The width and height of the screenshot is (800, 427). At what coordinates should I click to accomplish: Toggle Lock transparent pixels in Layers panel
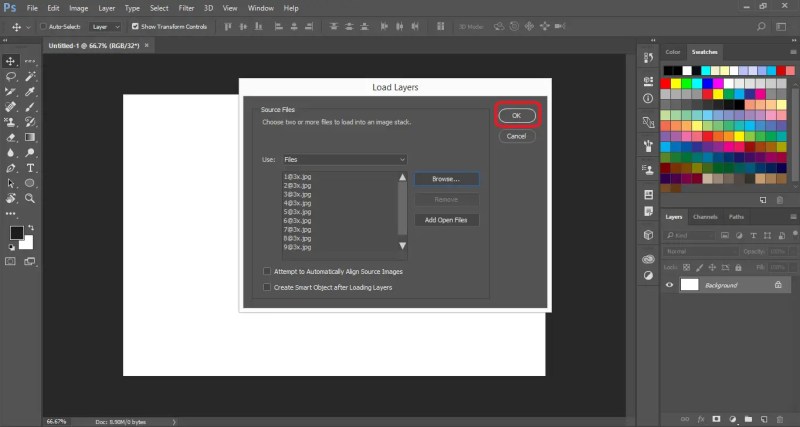click(686, 267)
